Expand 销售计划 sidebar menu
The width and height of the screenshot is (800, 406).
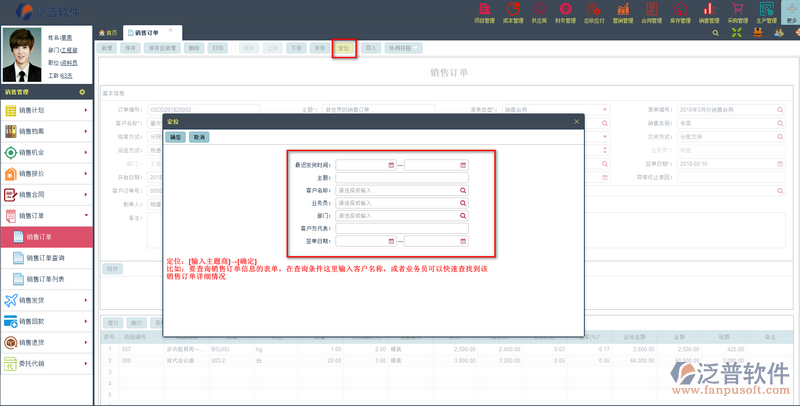coord(47,110)
